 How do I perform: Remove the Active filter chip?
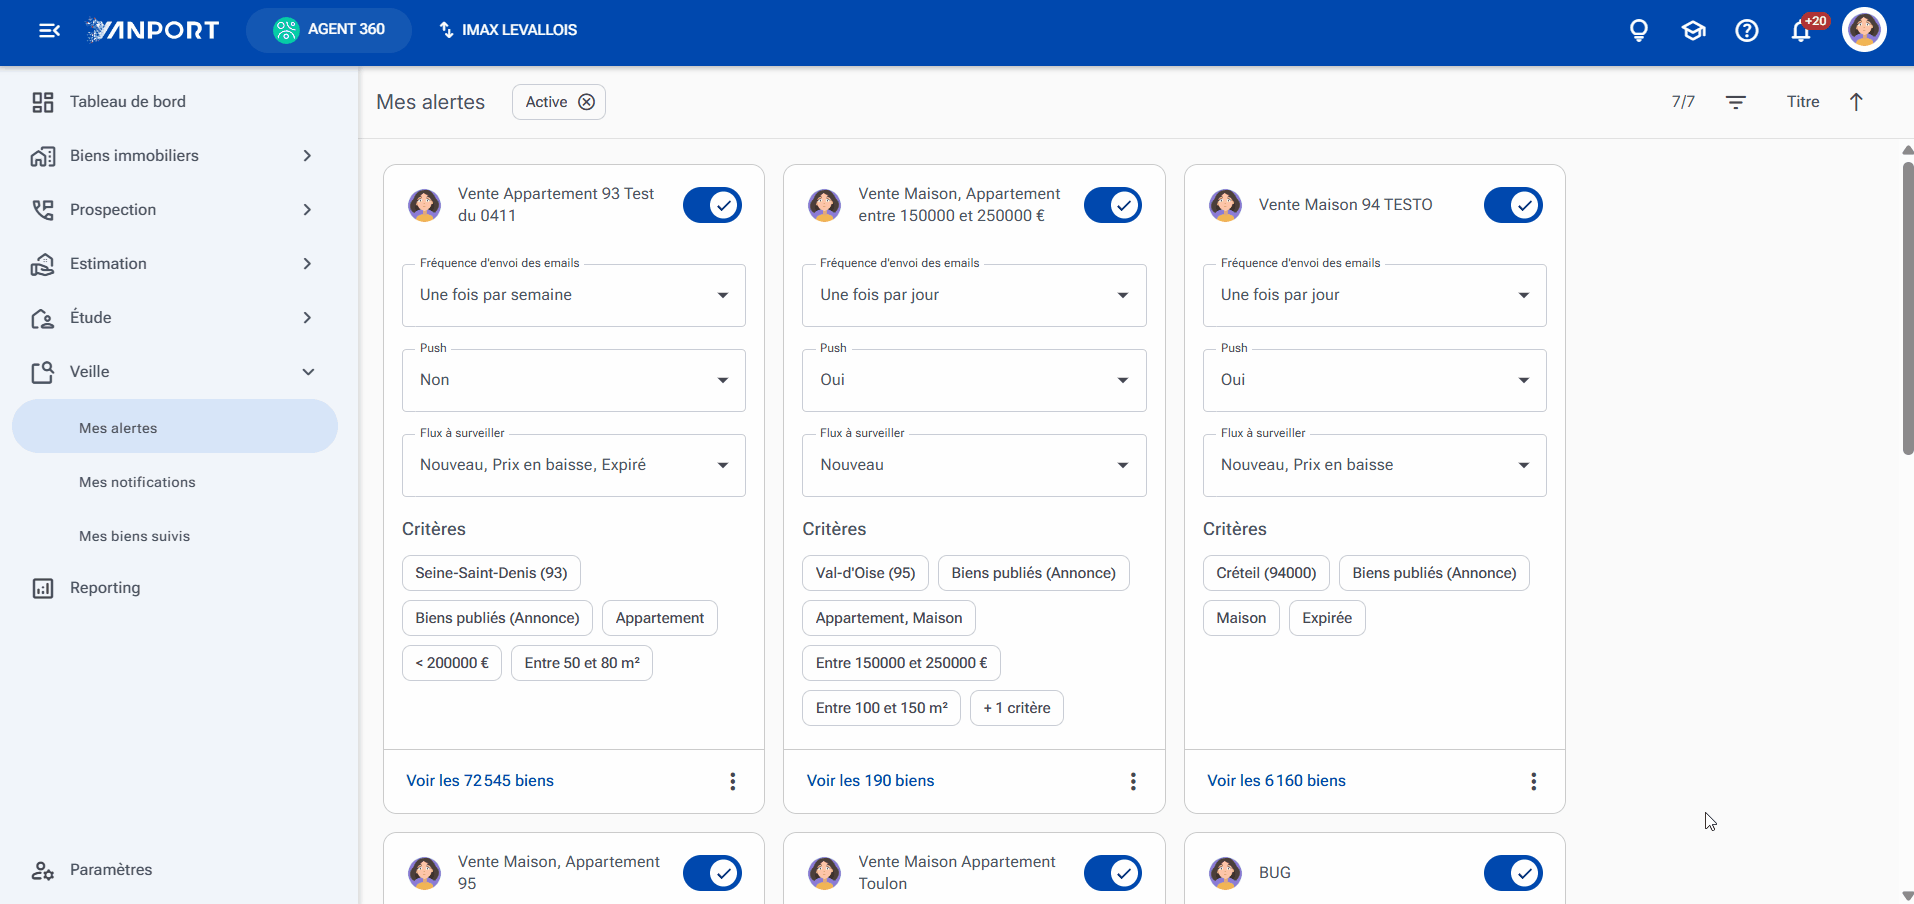587,102
